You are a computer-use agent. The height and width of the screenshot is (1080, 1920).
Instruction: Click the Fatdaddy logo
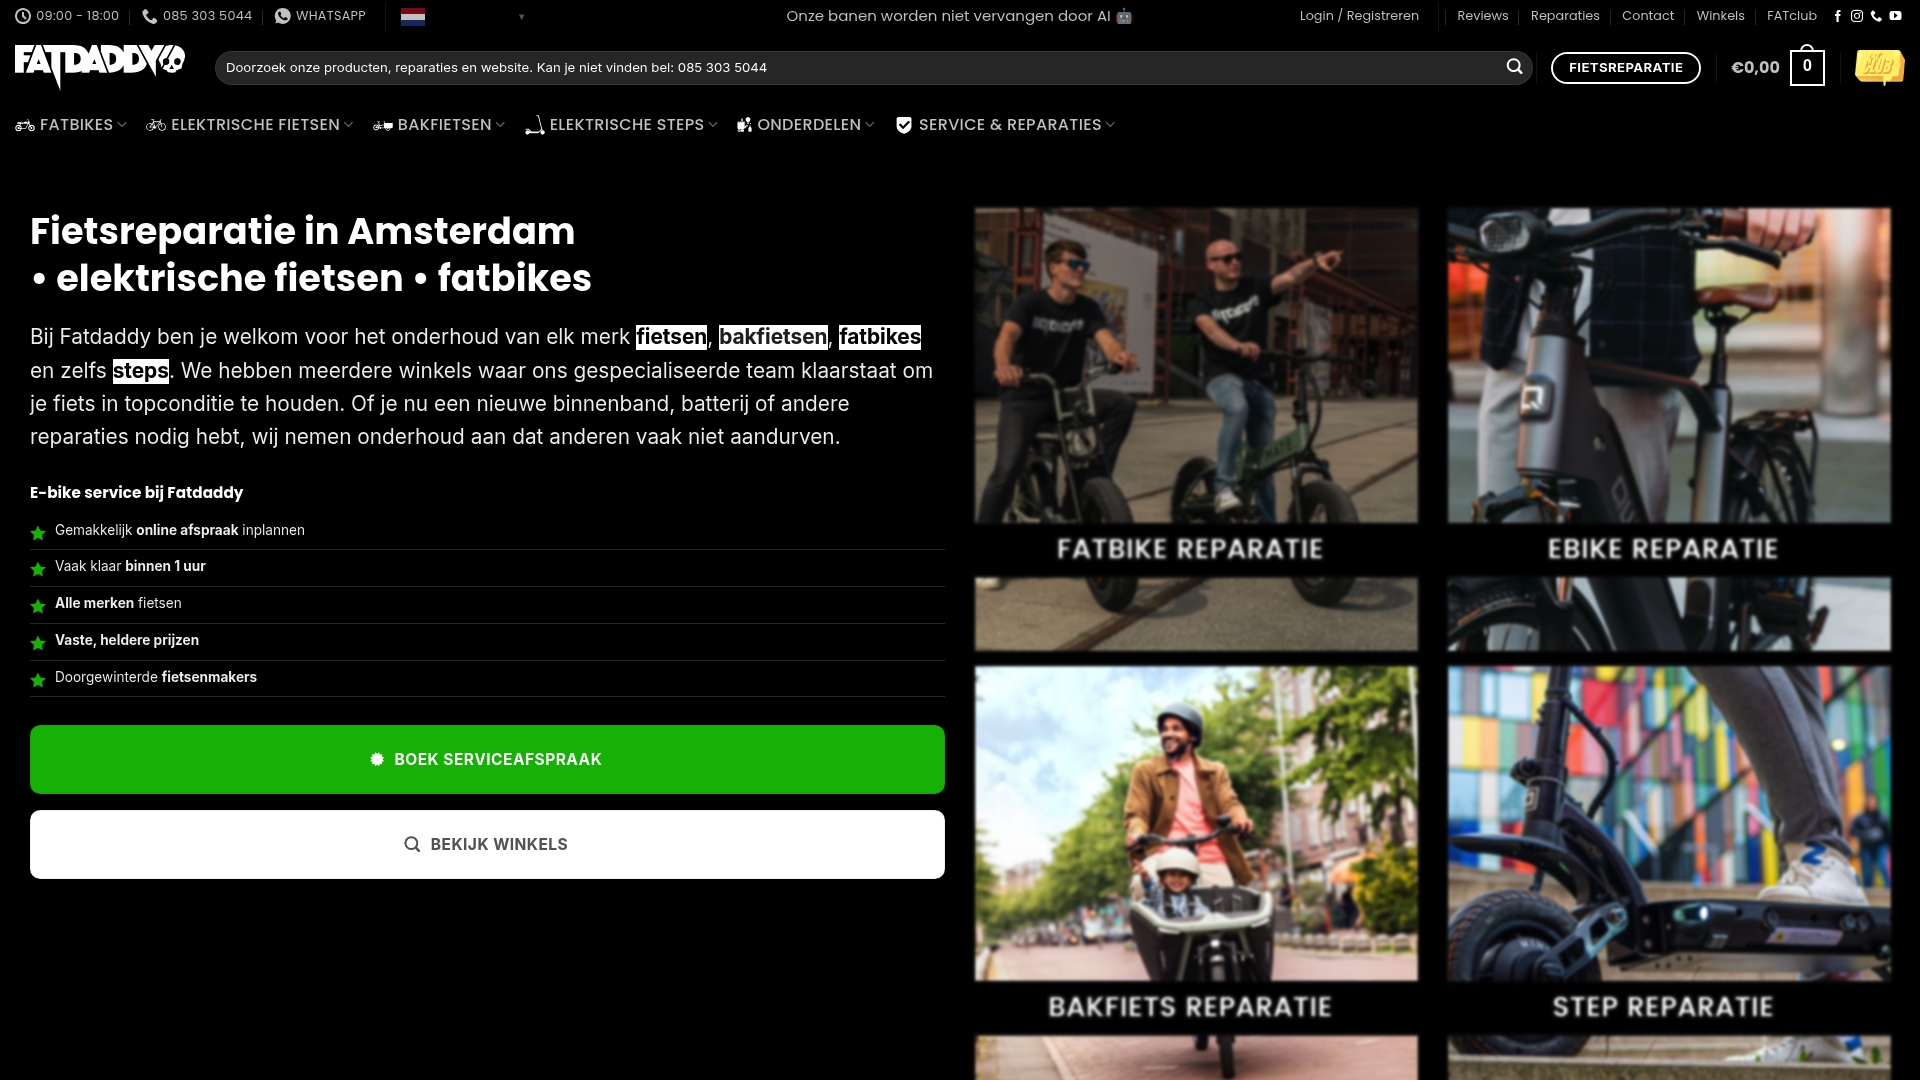tap(100, 66)
